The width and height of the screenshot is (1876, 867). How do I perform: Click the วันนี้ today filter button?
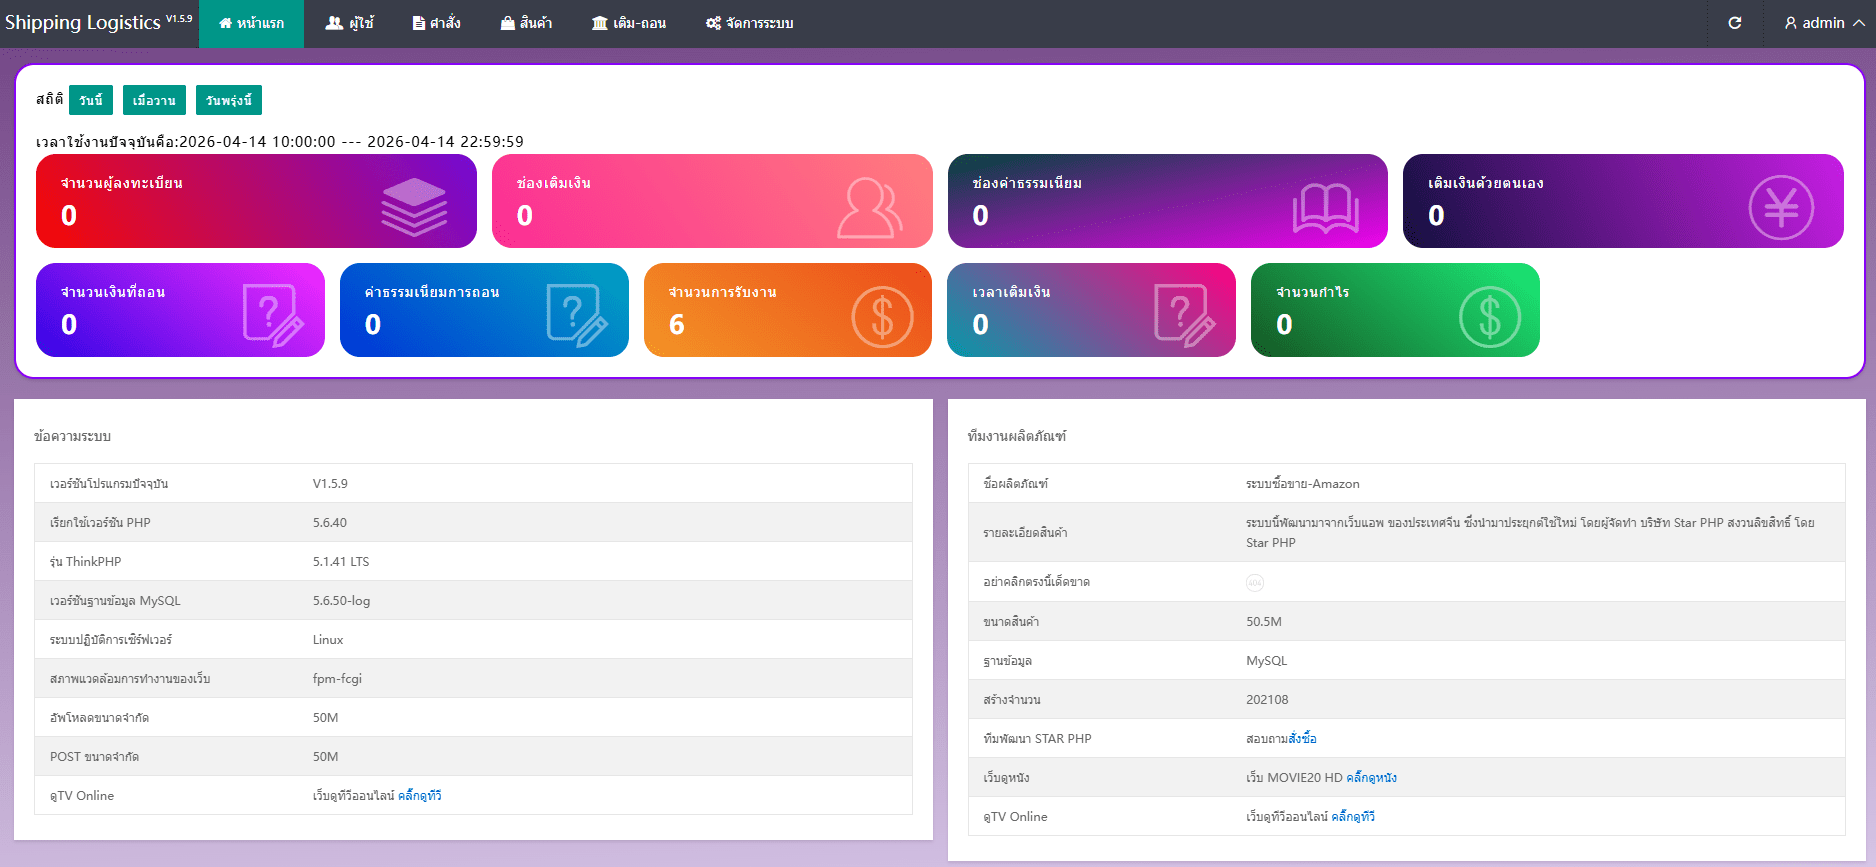[x=90, y=100]
